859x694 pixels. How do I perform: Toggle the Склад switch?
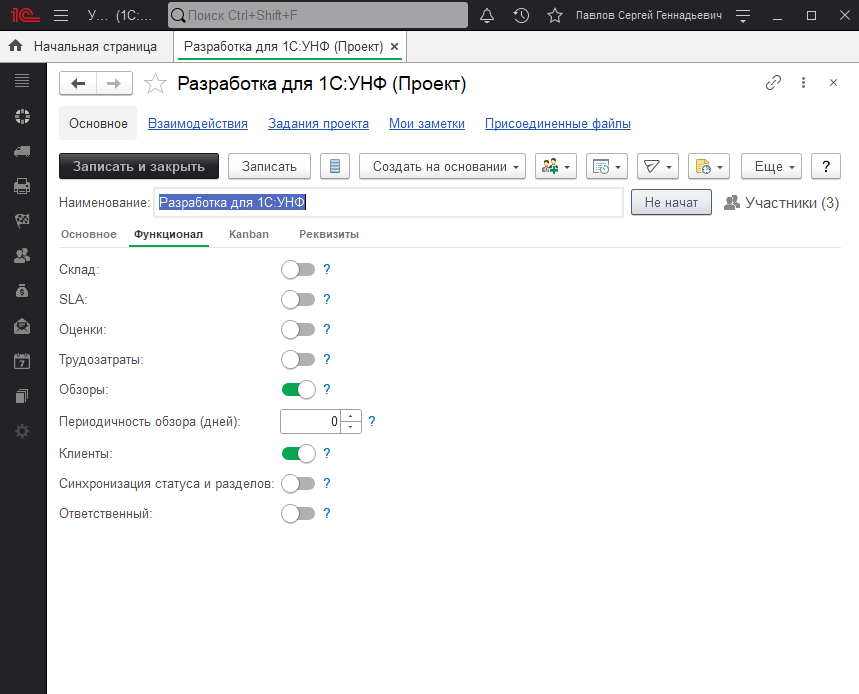pos(298,269)
